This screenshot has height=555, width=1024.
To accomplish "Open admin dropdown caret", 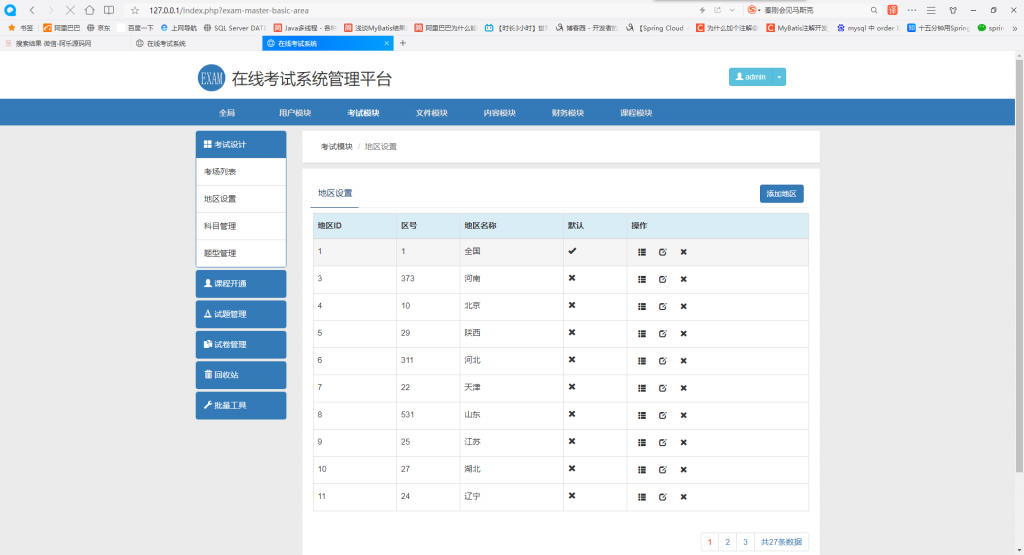I will [x=779, y=77].
